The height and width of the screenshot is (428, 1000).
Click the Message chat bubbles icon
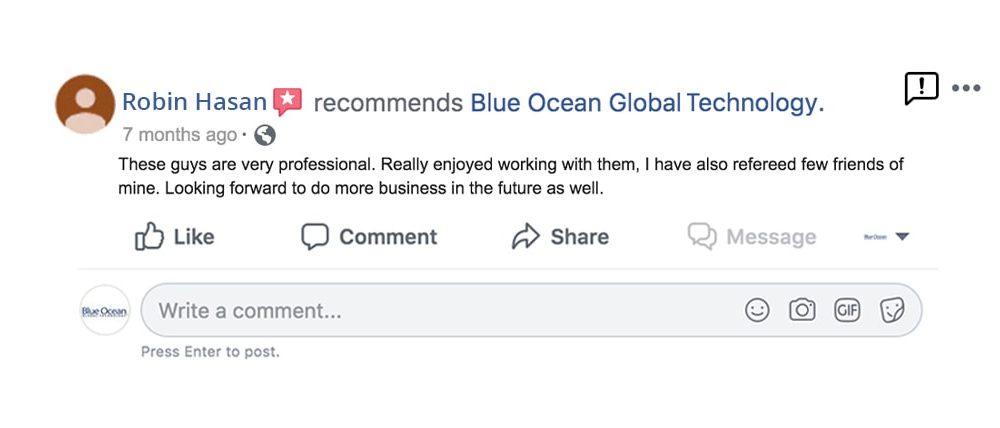(x=702, y=237)
